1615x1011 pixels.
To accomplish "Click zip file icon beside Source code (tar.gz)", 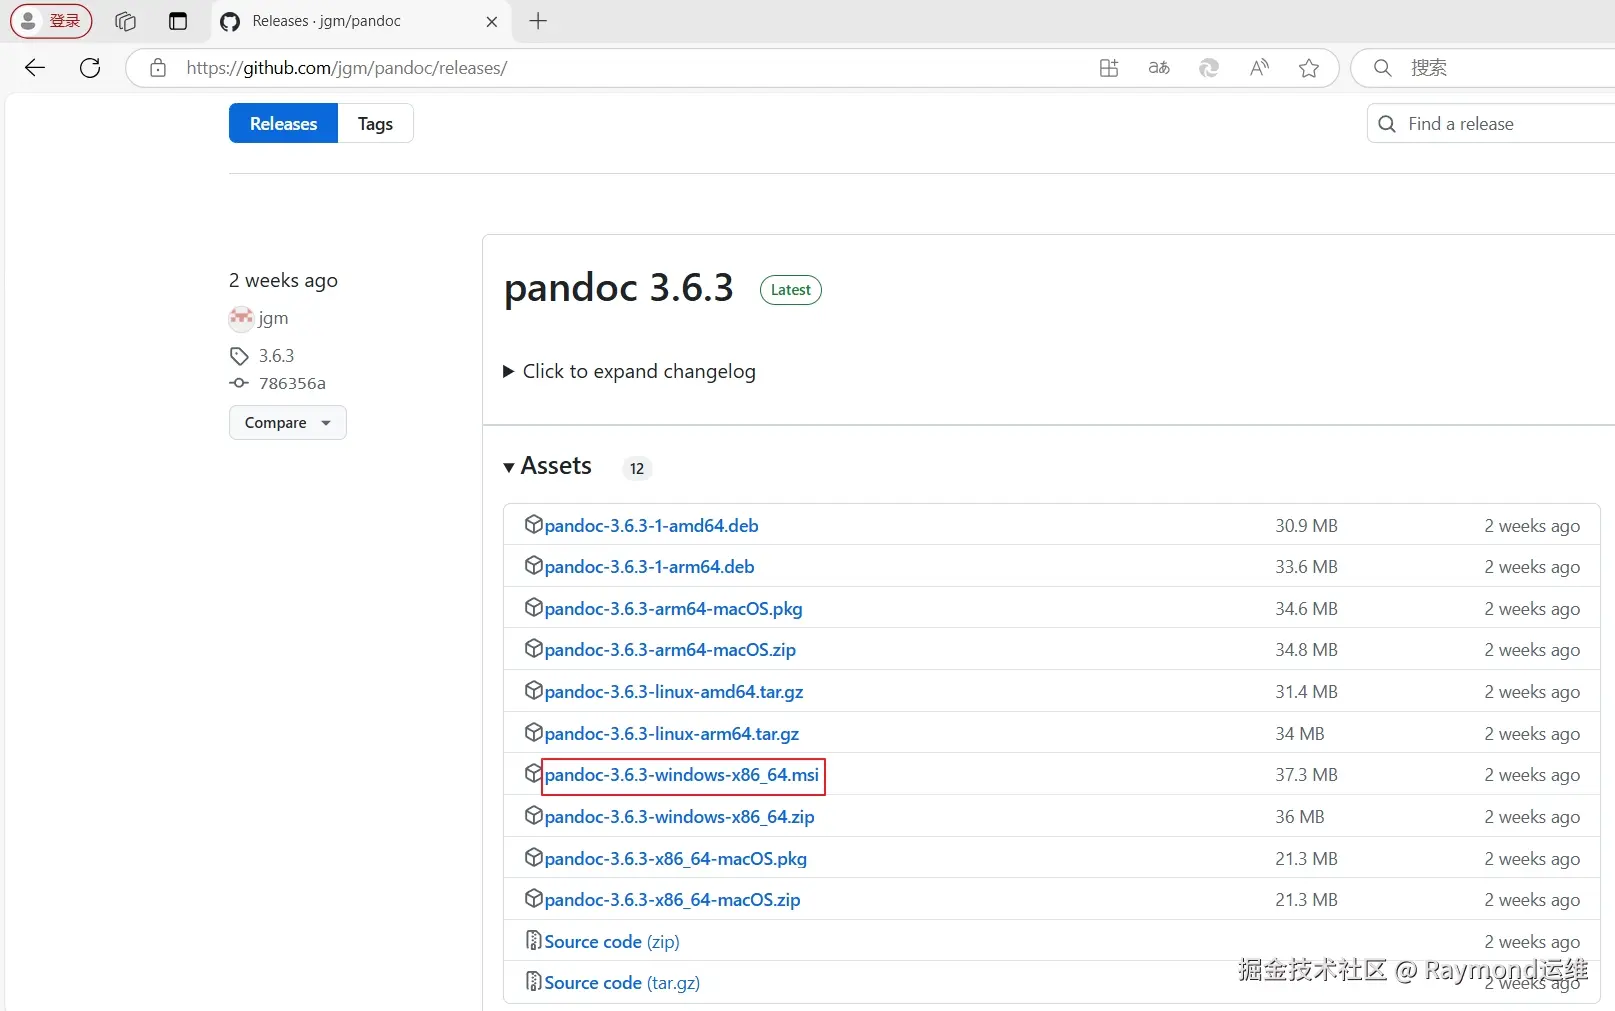I will point(534,981).
